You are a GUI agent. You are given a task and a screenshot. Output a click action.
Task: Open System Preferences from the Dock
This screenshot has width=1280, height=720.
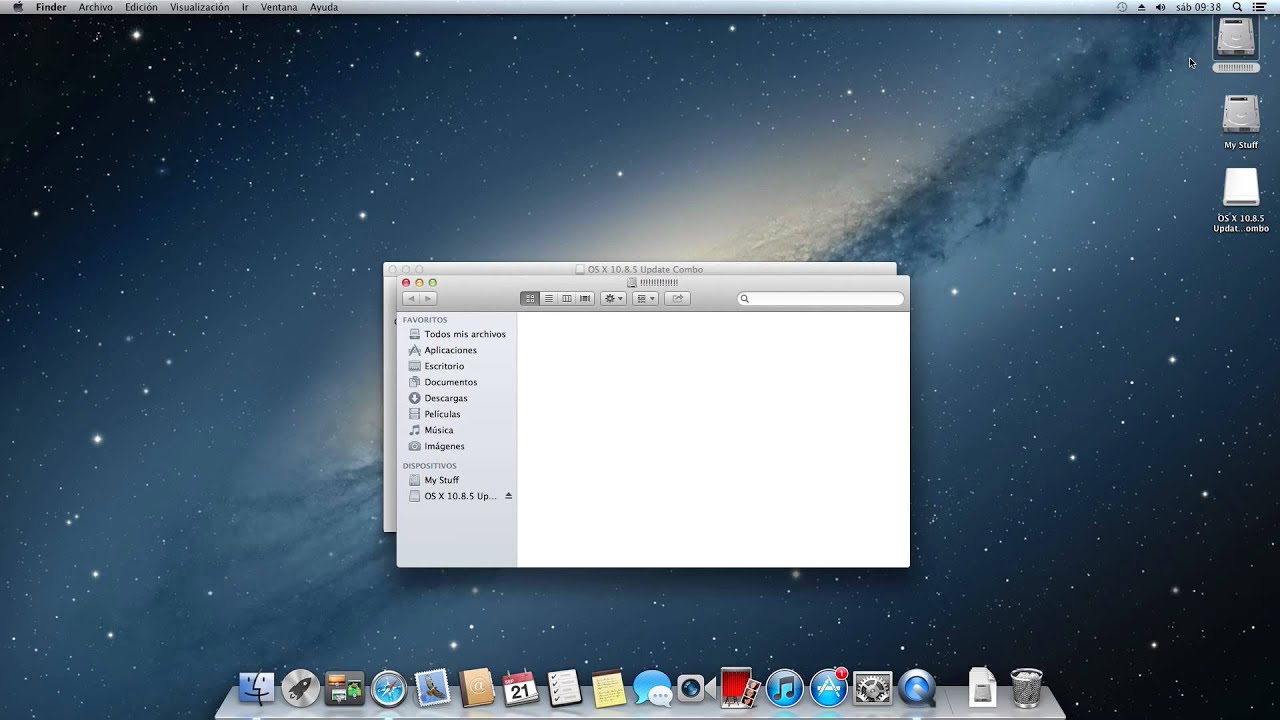pyautogui.click(x=872, y=688)
